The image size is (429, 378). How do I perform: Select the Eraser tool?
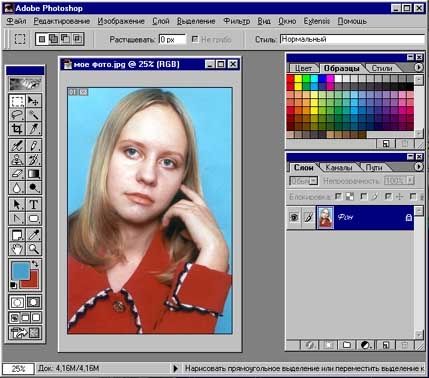(x=17, y=174)
